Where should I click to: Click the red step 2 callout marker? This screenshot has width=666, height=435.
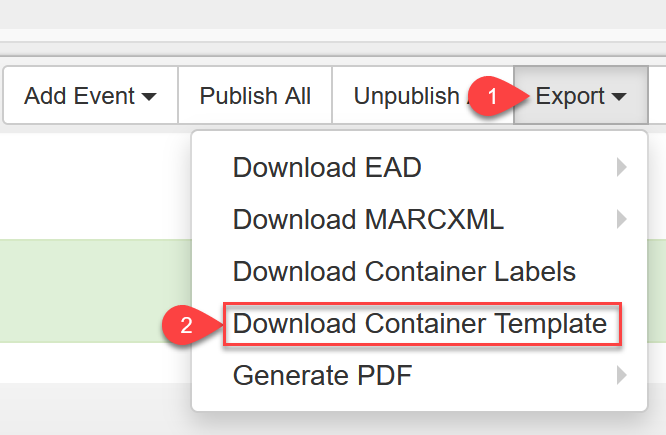tap(184, 325)
